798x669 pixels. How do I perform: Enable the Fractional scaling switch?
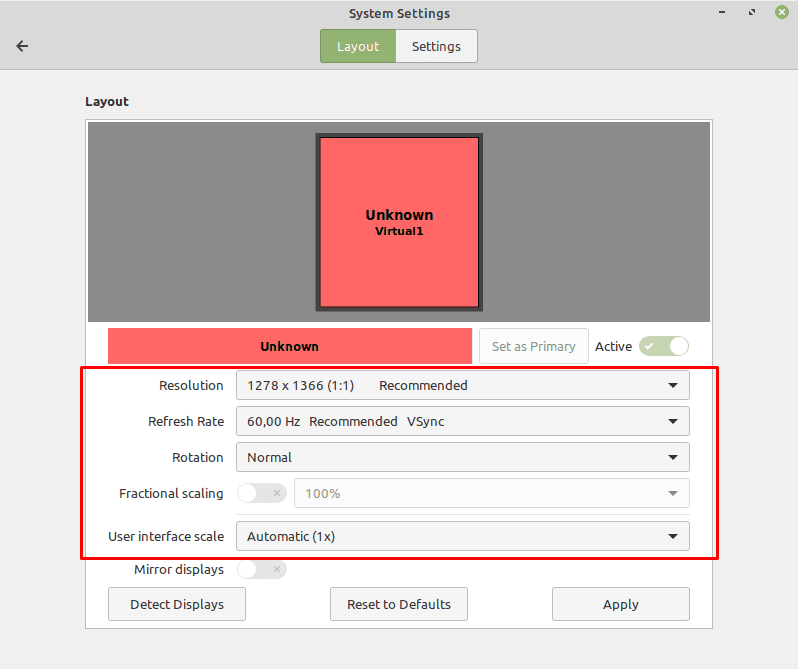pos(262,493)
